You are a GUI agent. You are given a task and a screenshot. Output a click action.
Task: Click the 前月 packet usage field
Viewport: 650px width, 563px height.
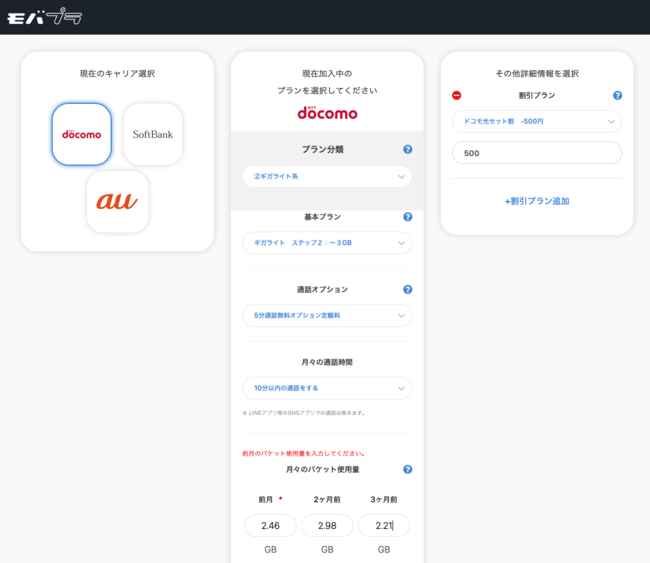(270, 525)
